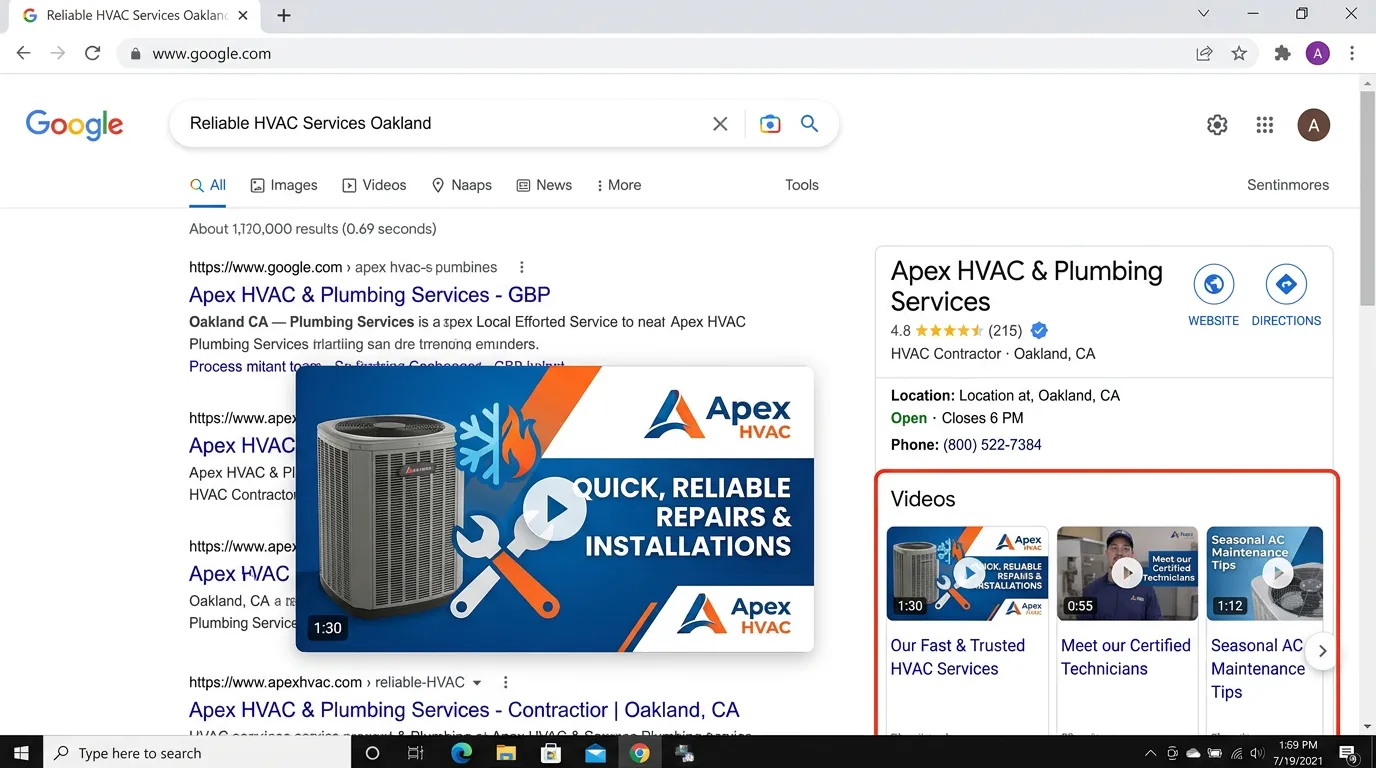1376x768 pixels.
Task: Open Seasonal AC Maintenance Tips video title
Action: (x=1257, y=669)
